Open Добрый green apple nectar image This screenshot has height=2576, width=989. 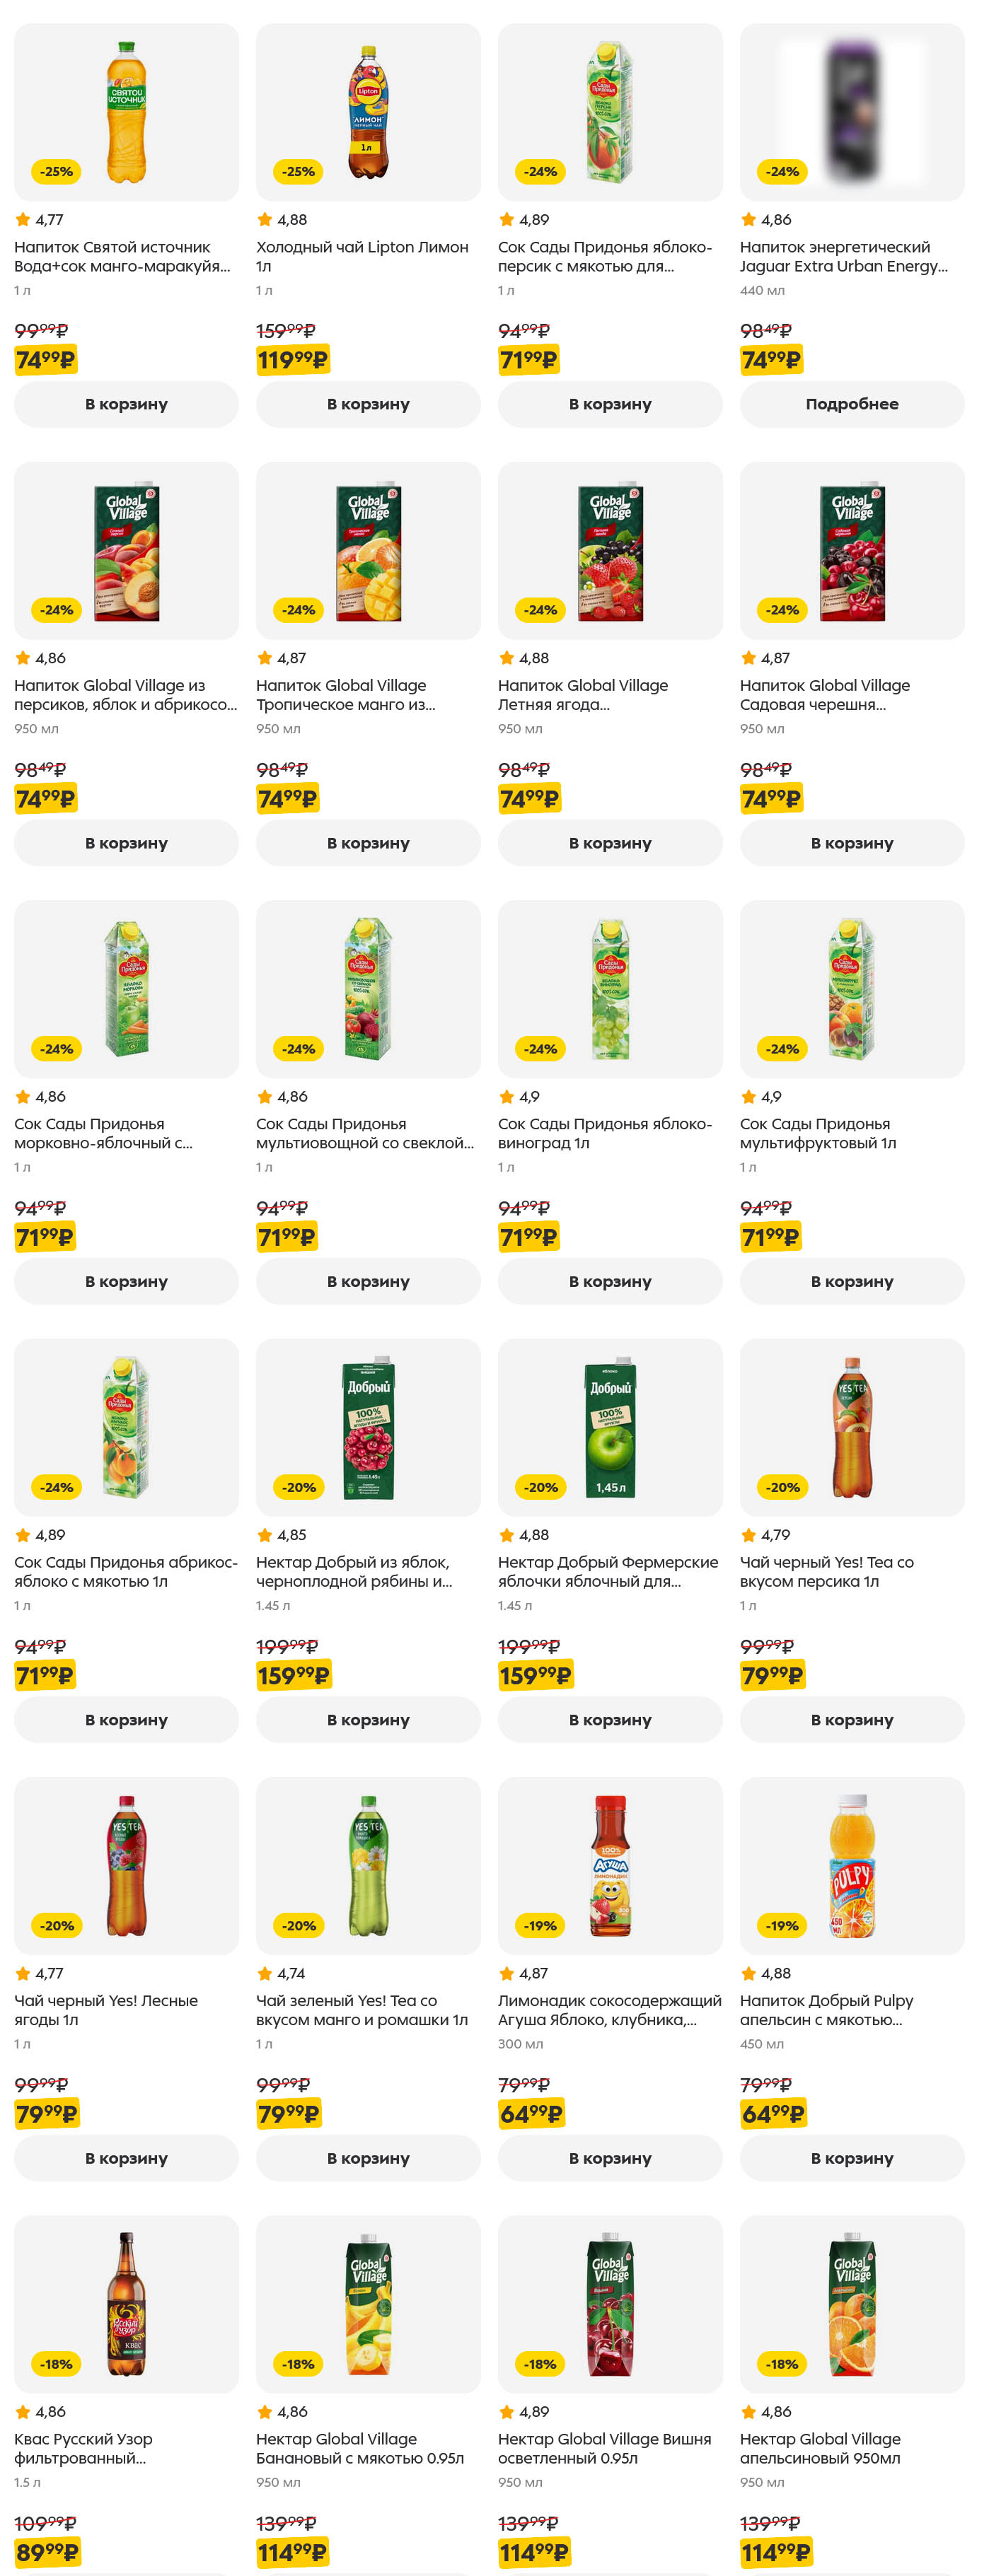610,1427
